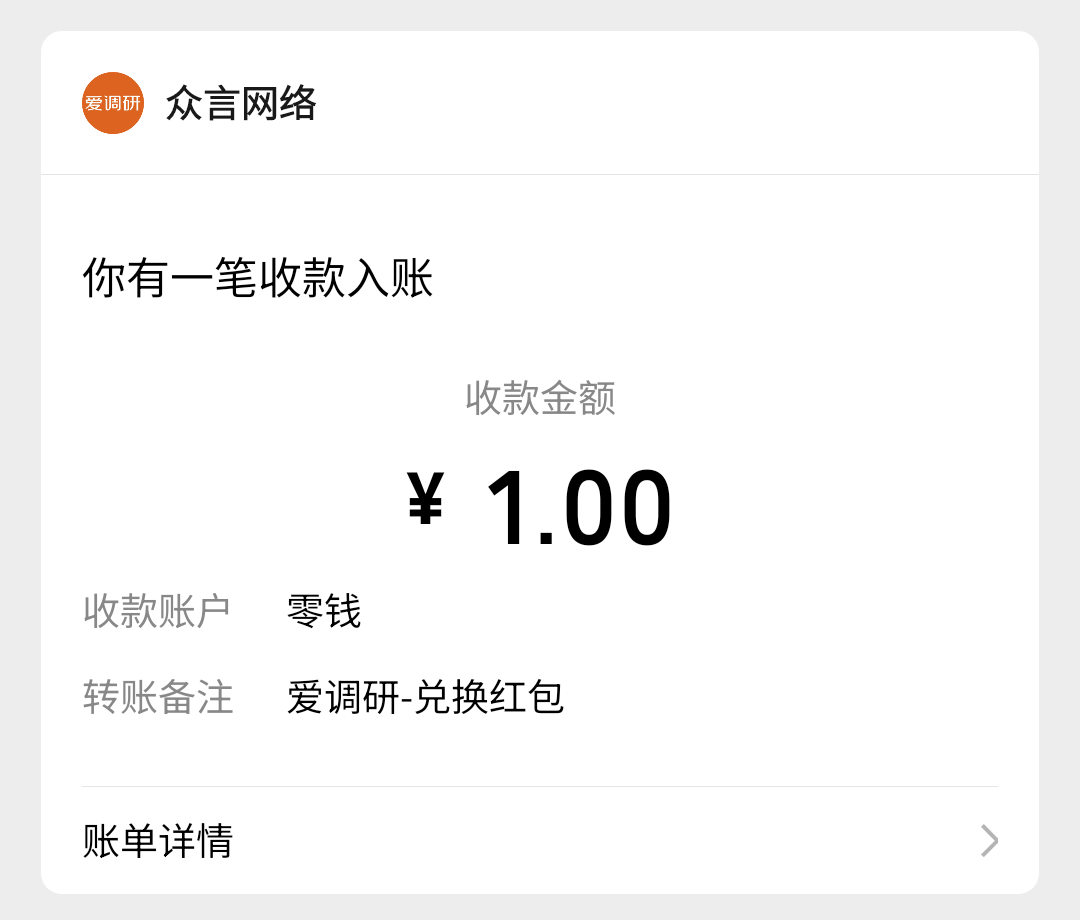This screenshot has height=920, width=1080.
Task: Tap the ¥ currency symbol
Action: pyautogui.click(x=425, y=498)
